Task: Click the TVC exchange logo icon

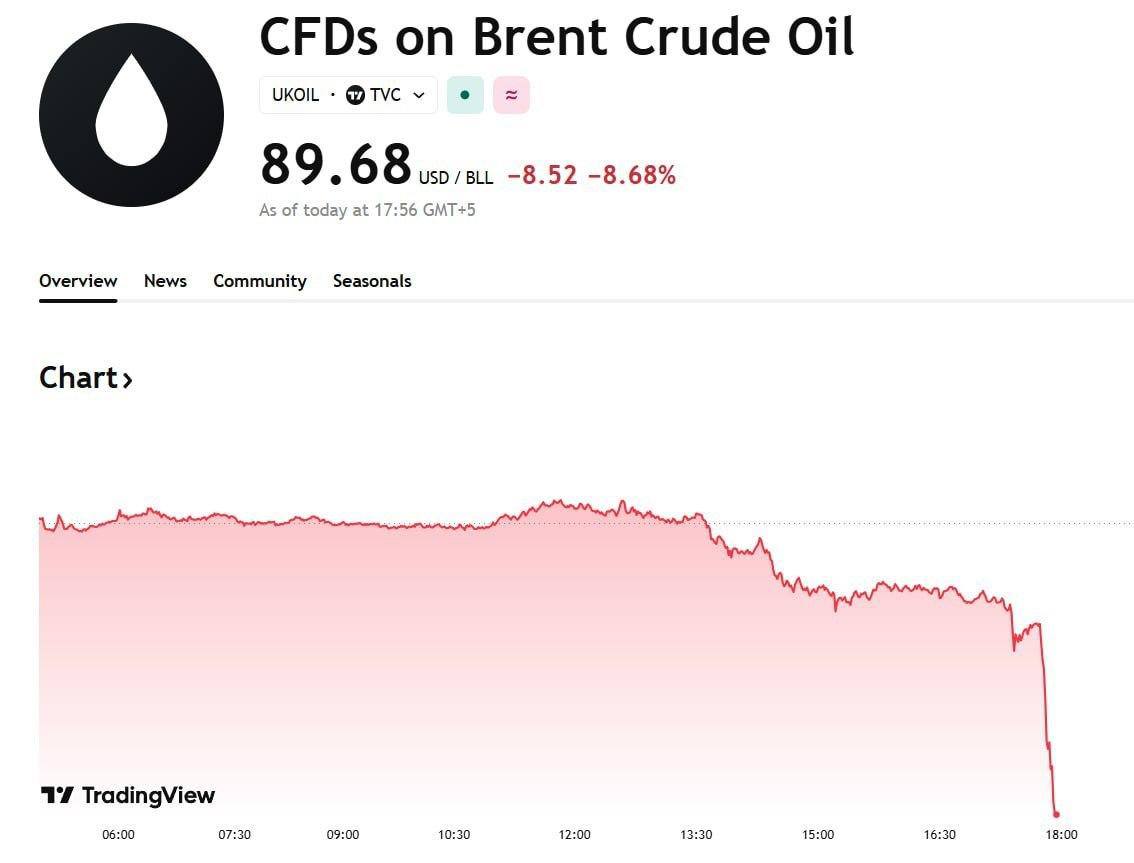Action: click(x=355, y=95)
